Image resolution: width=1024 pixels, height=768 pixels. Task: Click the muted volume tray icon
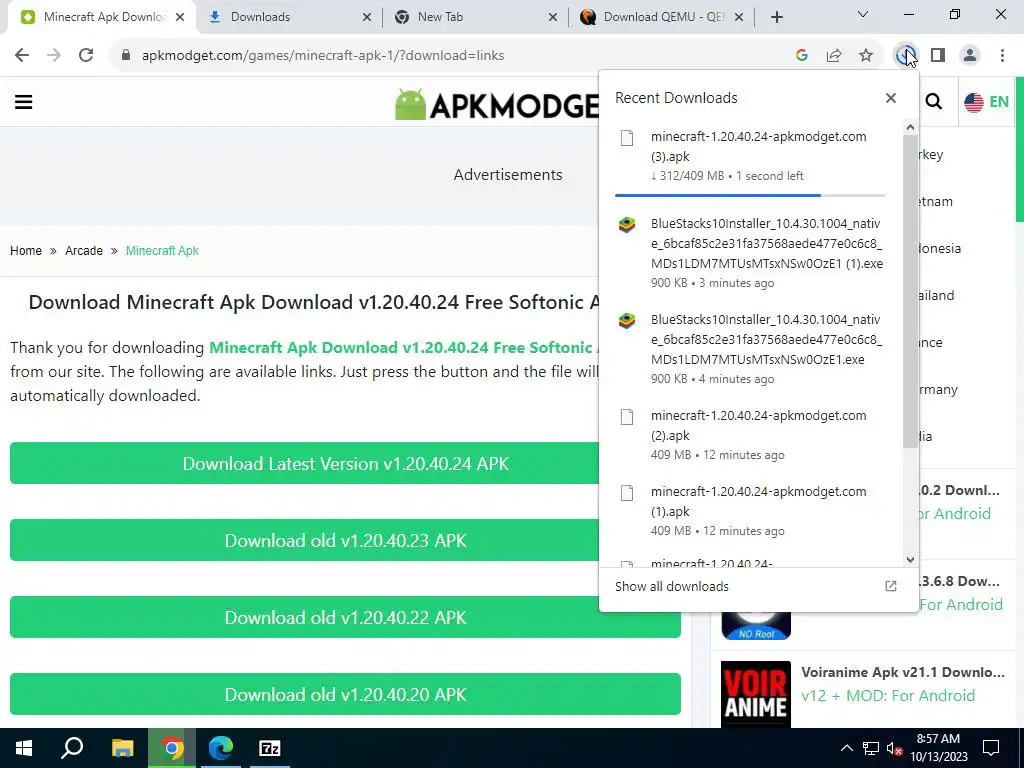click(x=894, y=748)
